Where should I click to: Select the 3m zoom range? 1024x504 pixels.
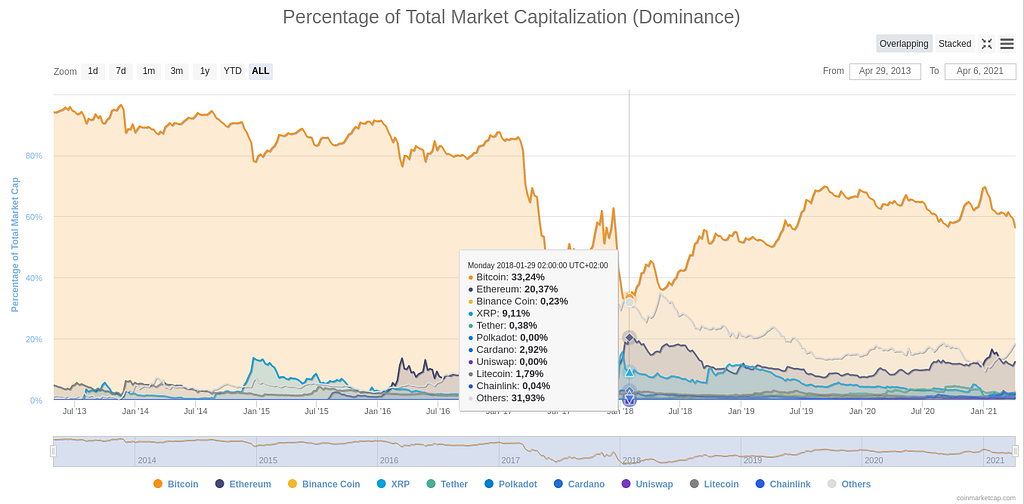point(176,71)
